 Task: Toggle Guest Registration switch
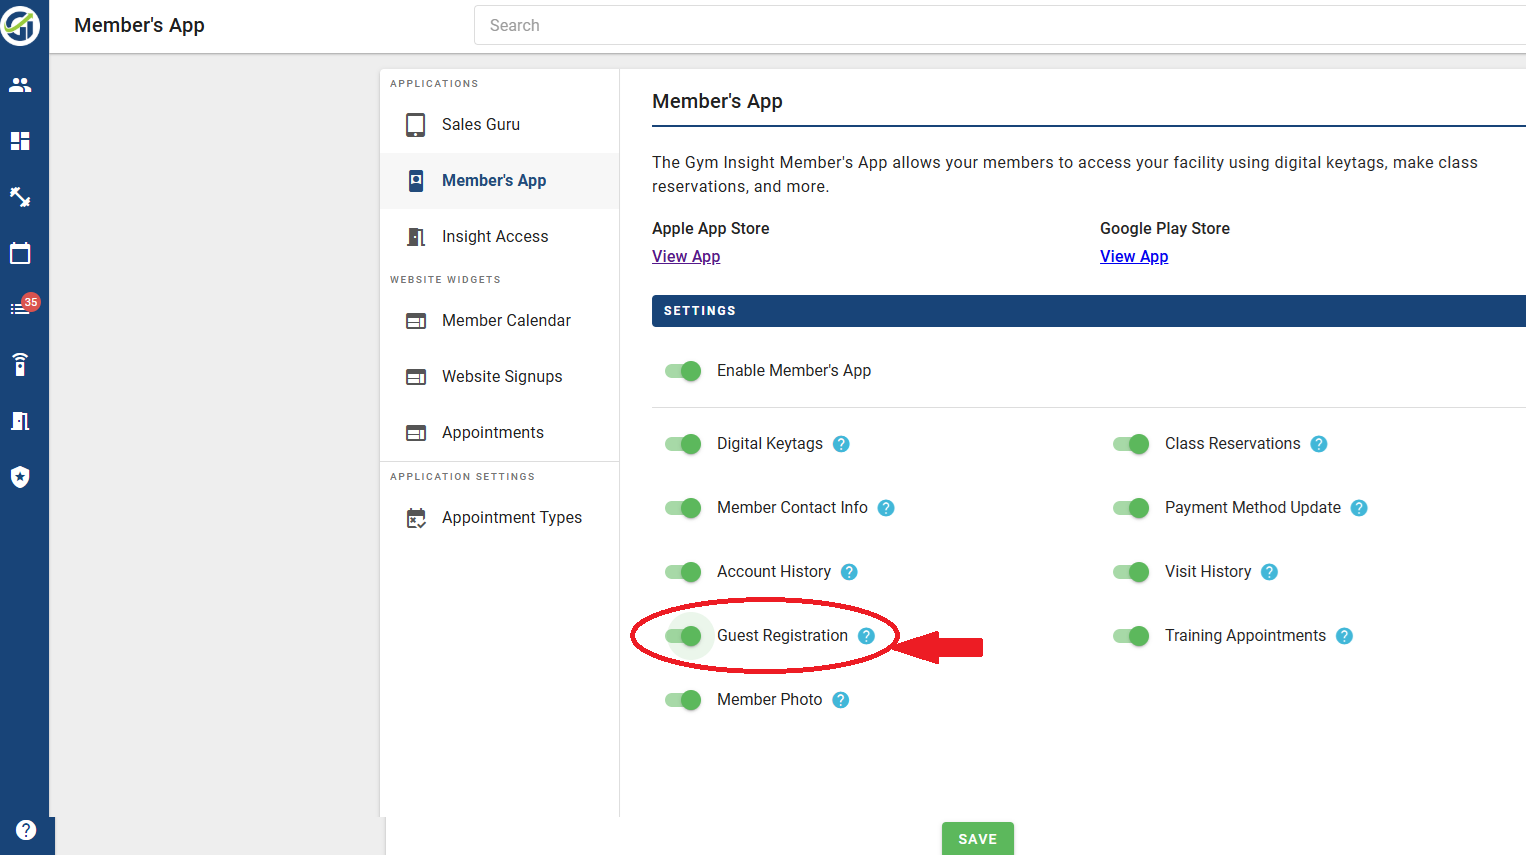[683, 636]
